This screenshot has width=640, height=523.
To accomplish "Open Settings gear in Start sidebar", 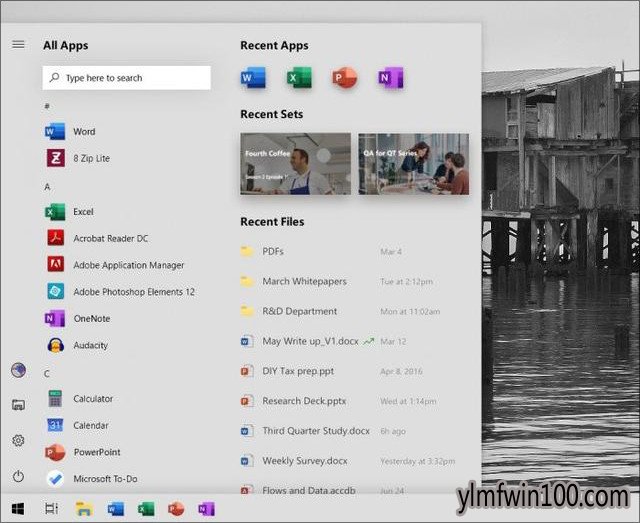I will pos(18,440).
